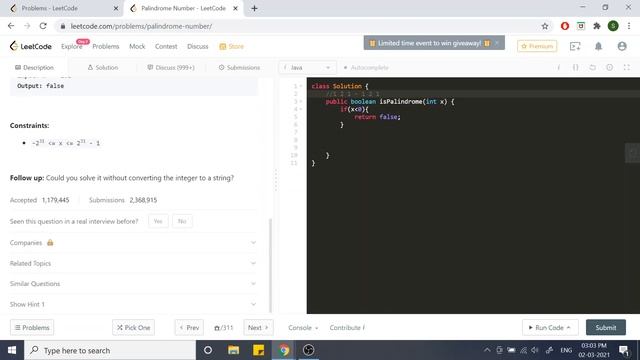Collapse code fold arrow on line 4
Viewport: 640px width, 360px height.
301,109
